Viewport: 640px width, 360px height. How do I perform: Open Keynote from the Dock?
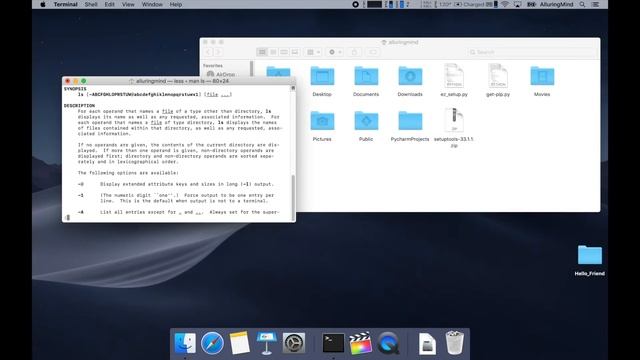267,343
